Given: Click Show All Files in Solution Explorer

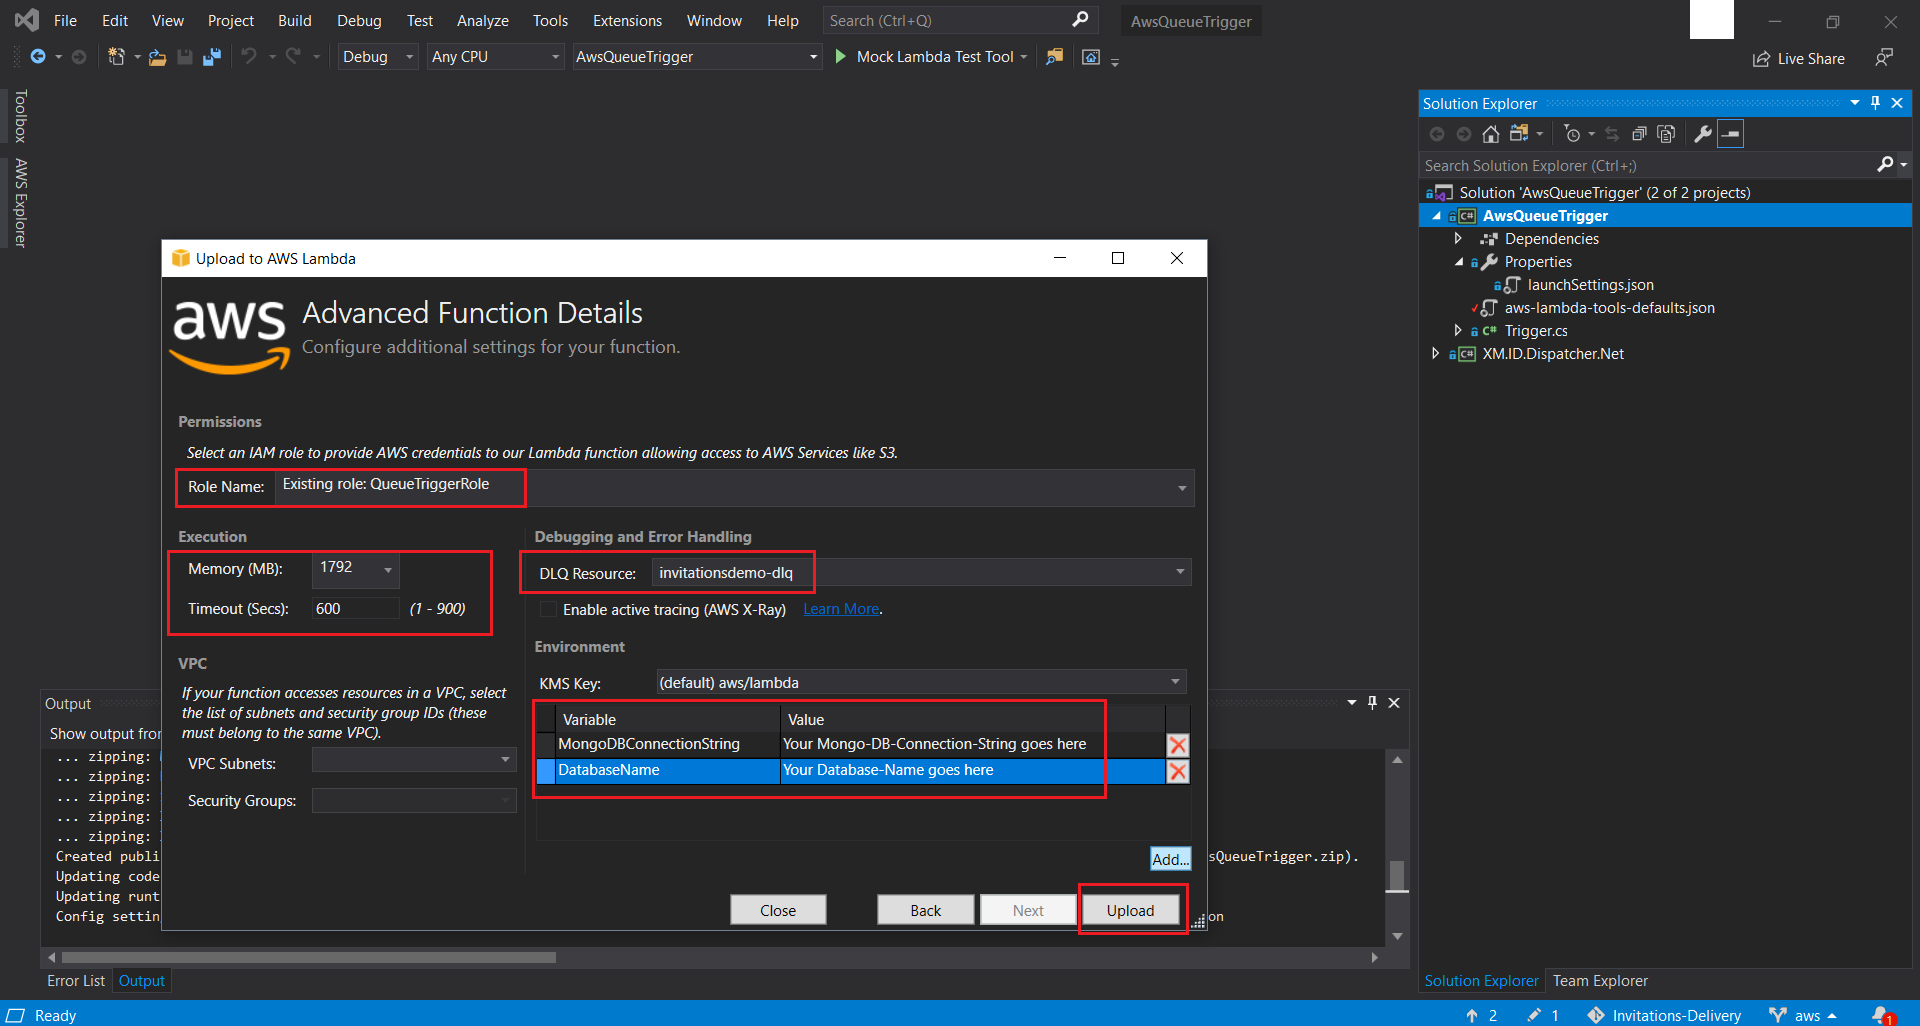Looking at the screenshot, I should [x=1666, y=134].
